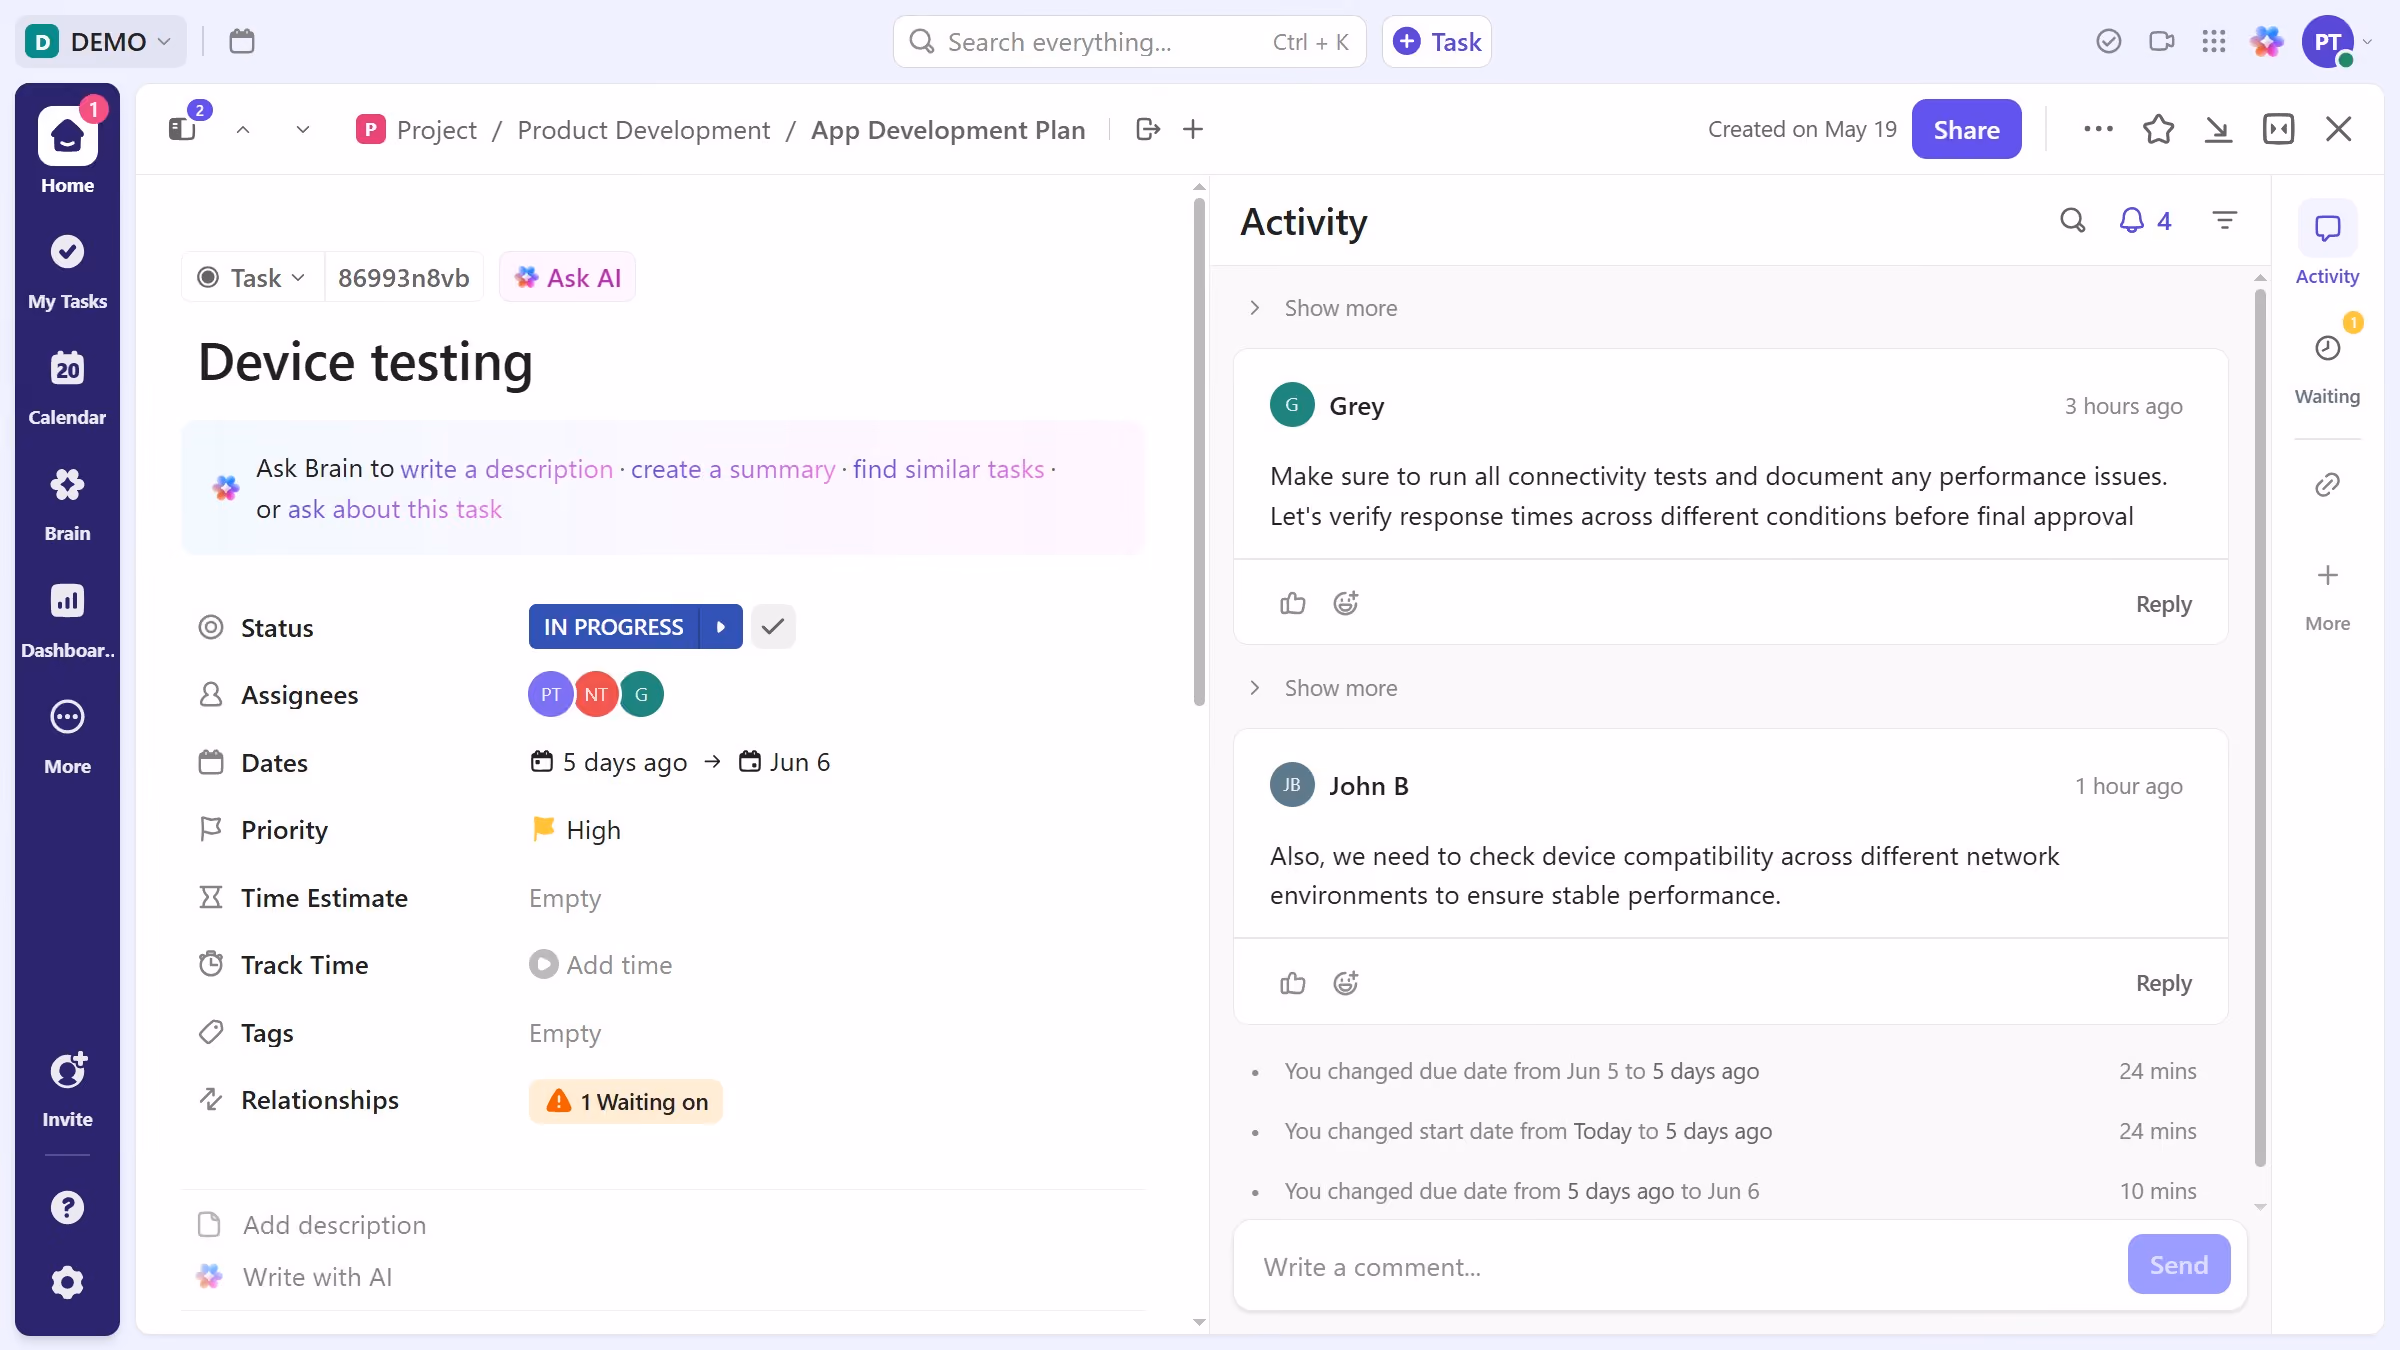Open the profile PT avatar menu

pyautogui.click(x=2330, y=41)
